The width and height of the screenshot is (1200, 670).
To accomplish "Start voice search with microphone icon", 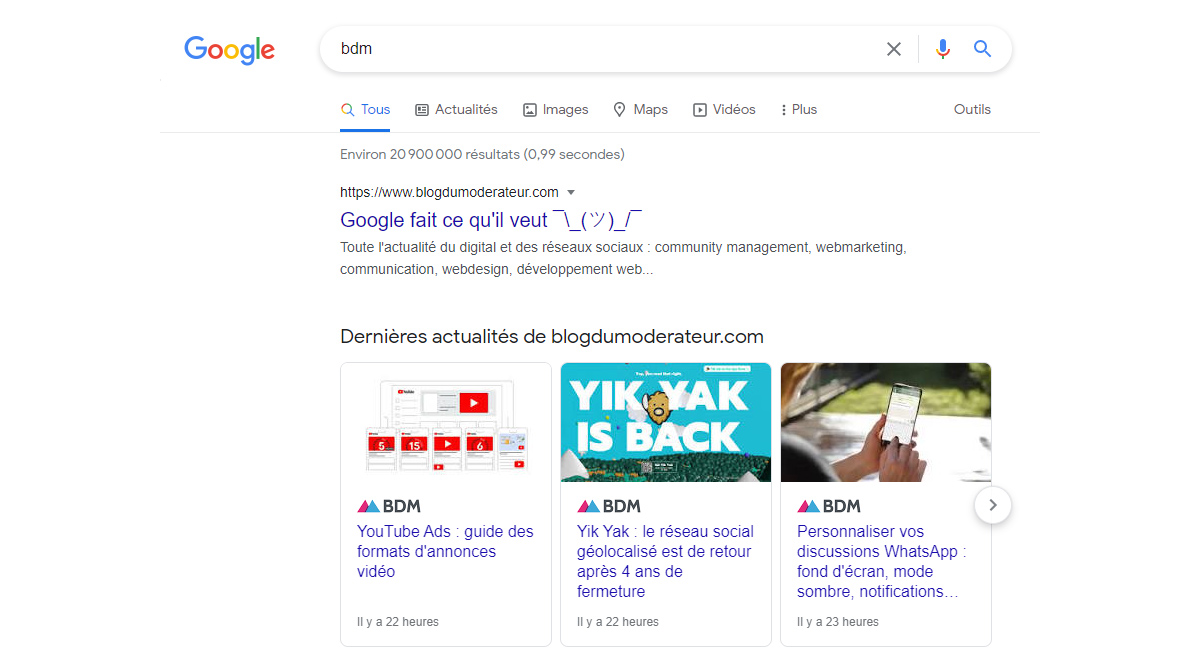I will tap(942, 49).
